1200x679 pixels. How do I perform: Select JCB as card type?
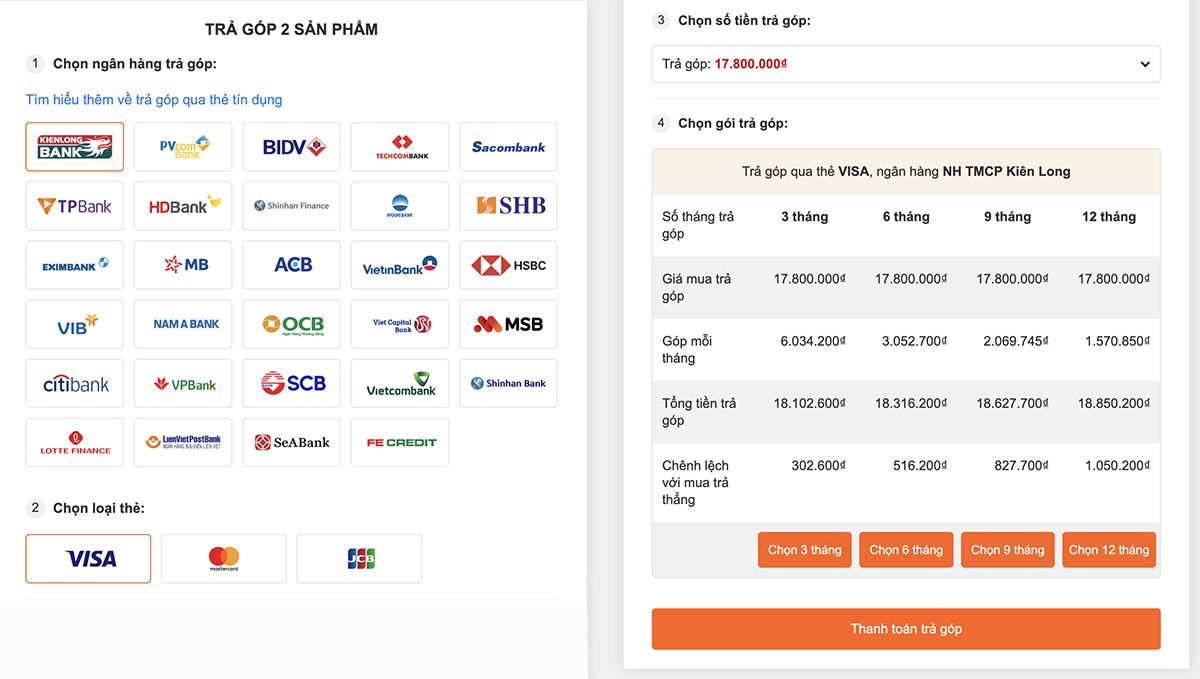(x=359, y=558)
